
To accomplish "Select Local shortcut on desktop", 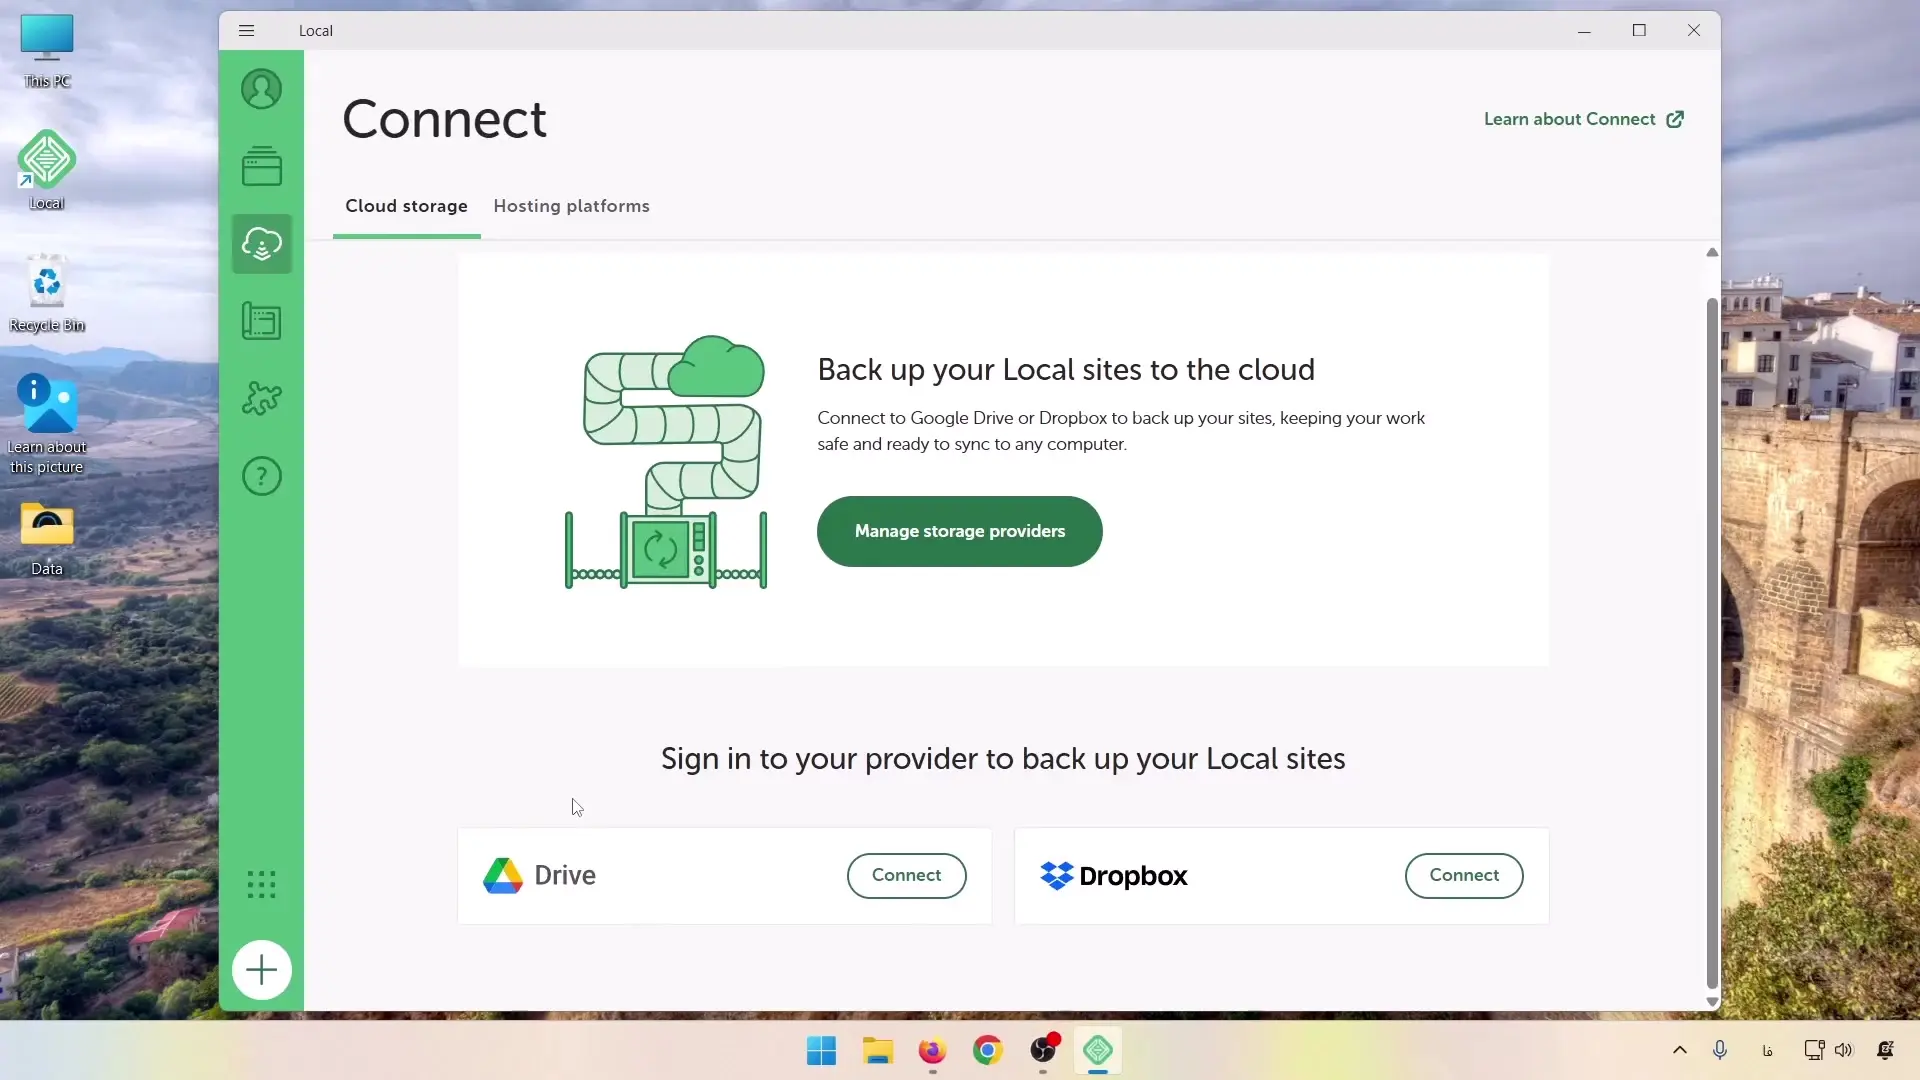I will tap(47, 170).
